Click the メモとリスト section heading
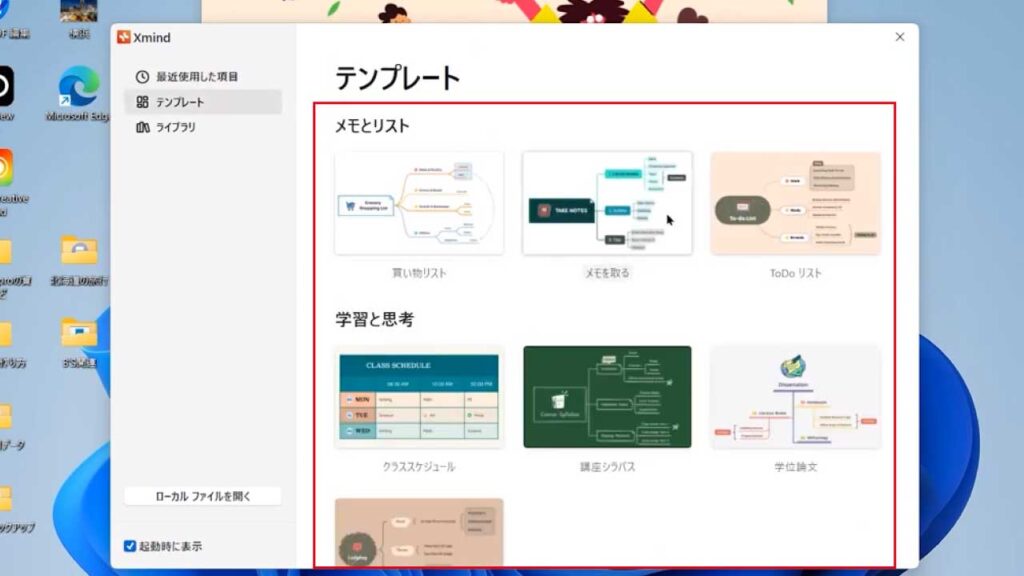 (372, 125)
